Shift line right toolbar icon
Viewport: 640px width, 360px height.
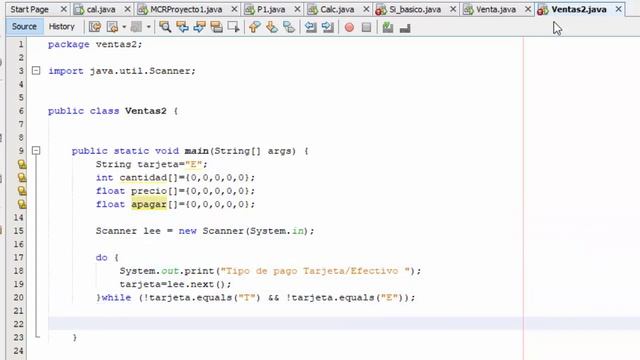point(328,27)
